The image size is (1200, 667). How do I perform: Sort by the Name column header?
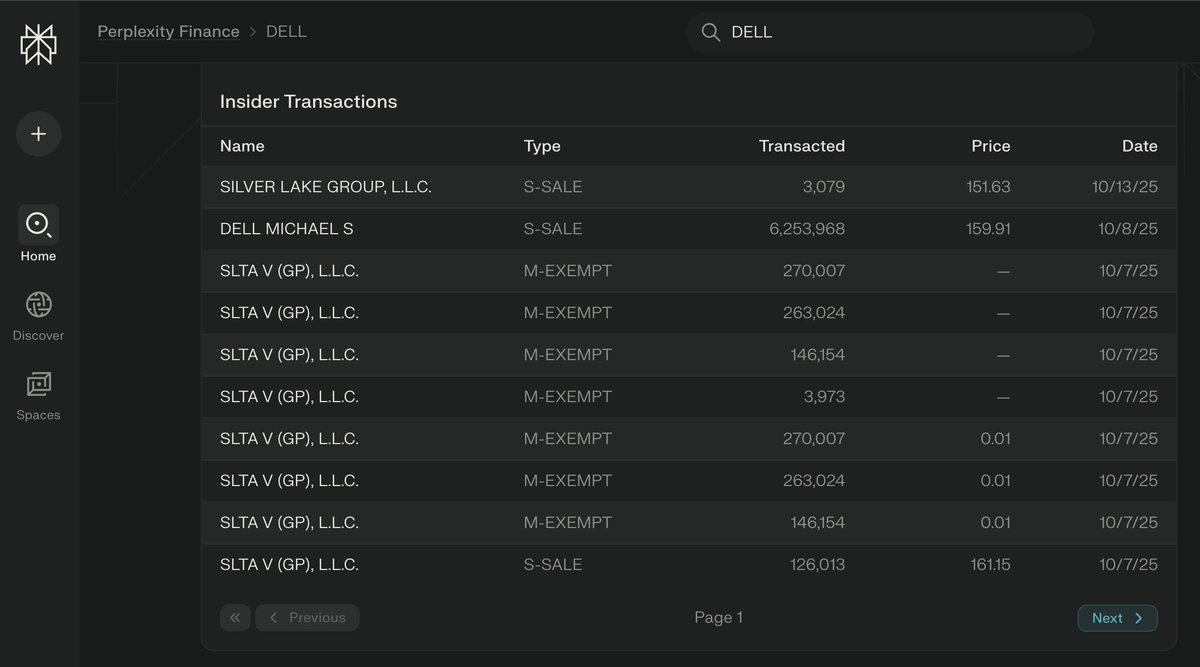[242, 146]
